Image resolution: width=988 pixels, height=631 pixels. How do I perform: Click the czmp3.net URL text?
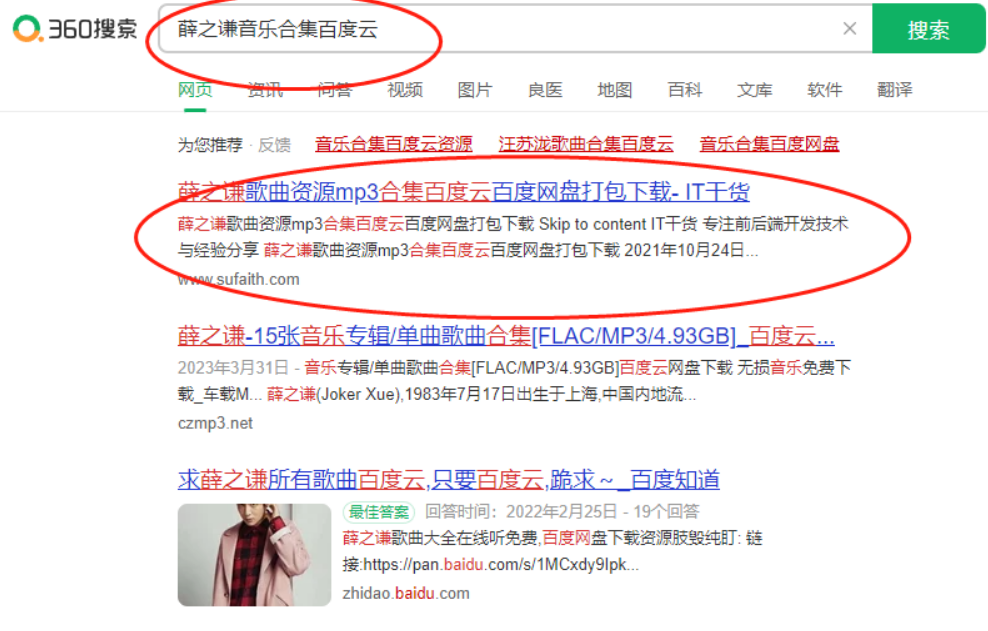215,423
